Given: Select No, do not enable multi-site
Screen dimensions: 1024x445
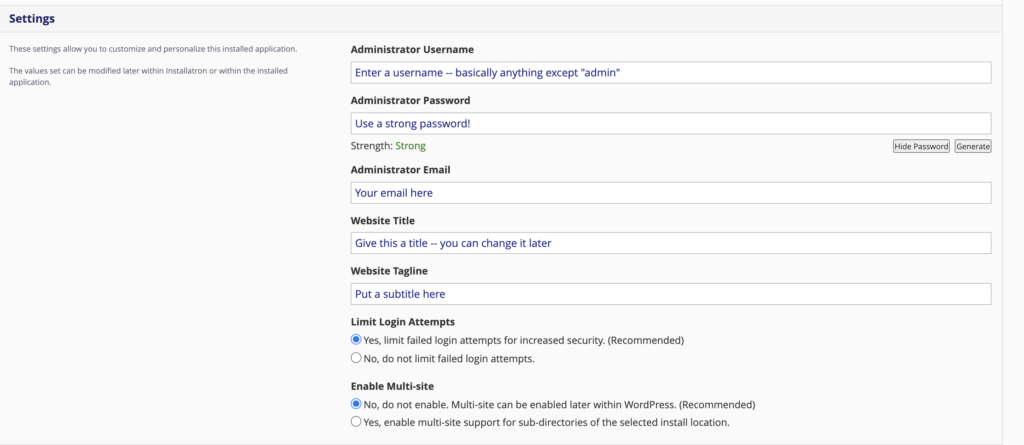Looking at the screenshot, I should [356, 404].
